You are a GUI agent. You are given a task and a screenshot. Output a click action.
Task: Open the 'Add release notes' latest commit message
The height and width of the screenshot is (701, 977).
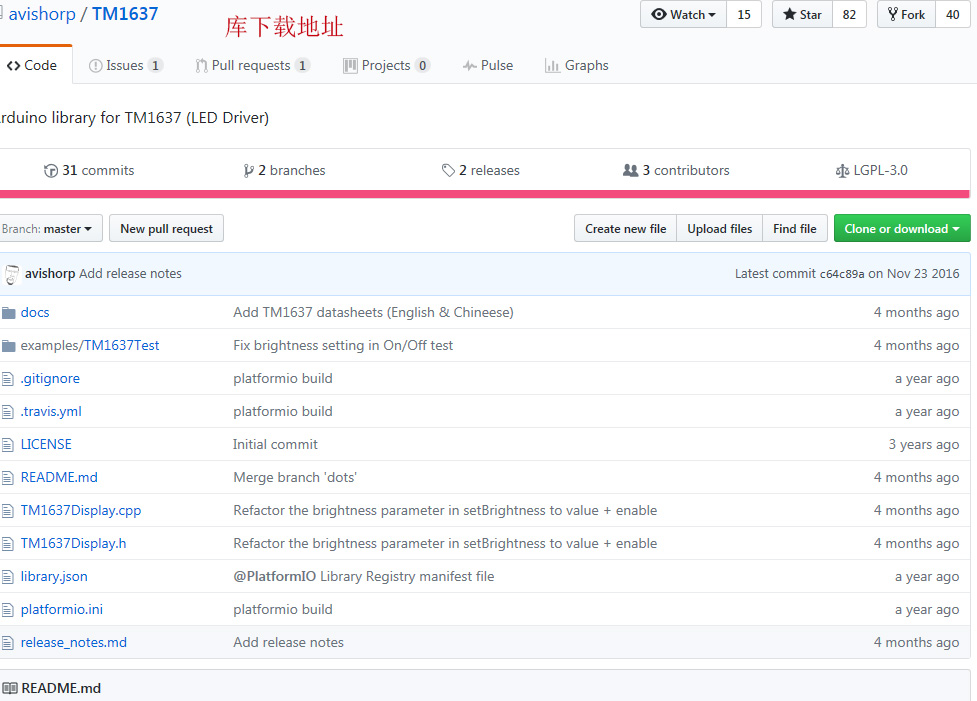(130, 274)
